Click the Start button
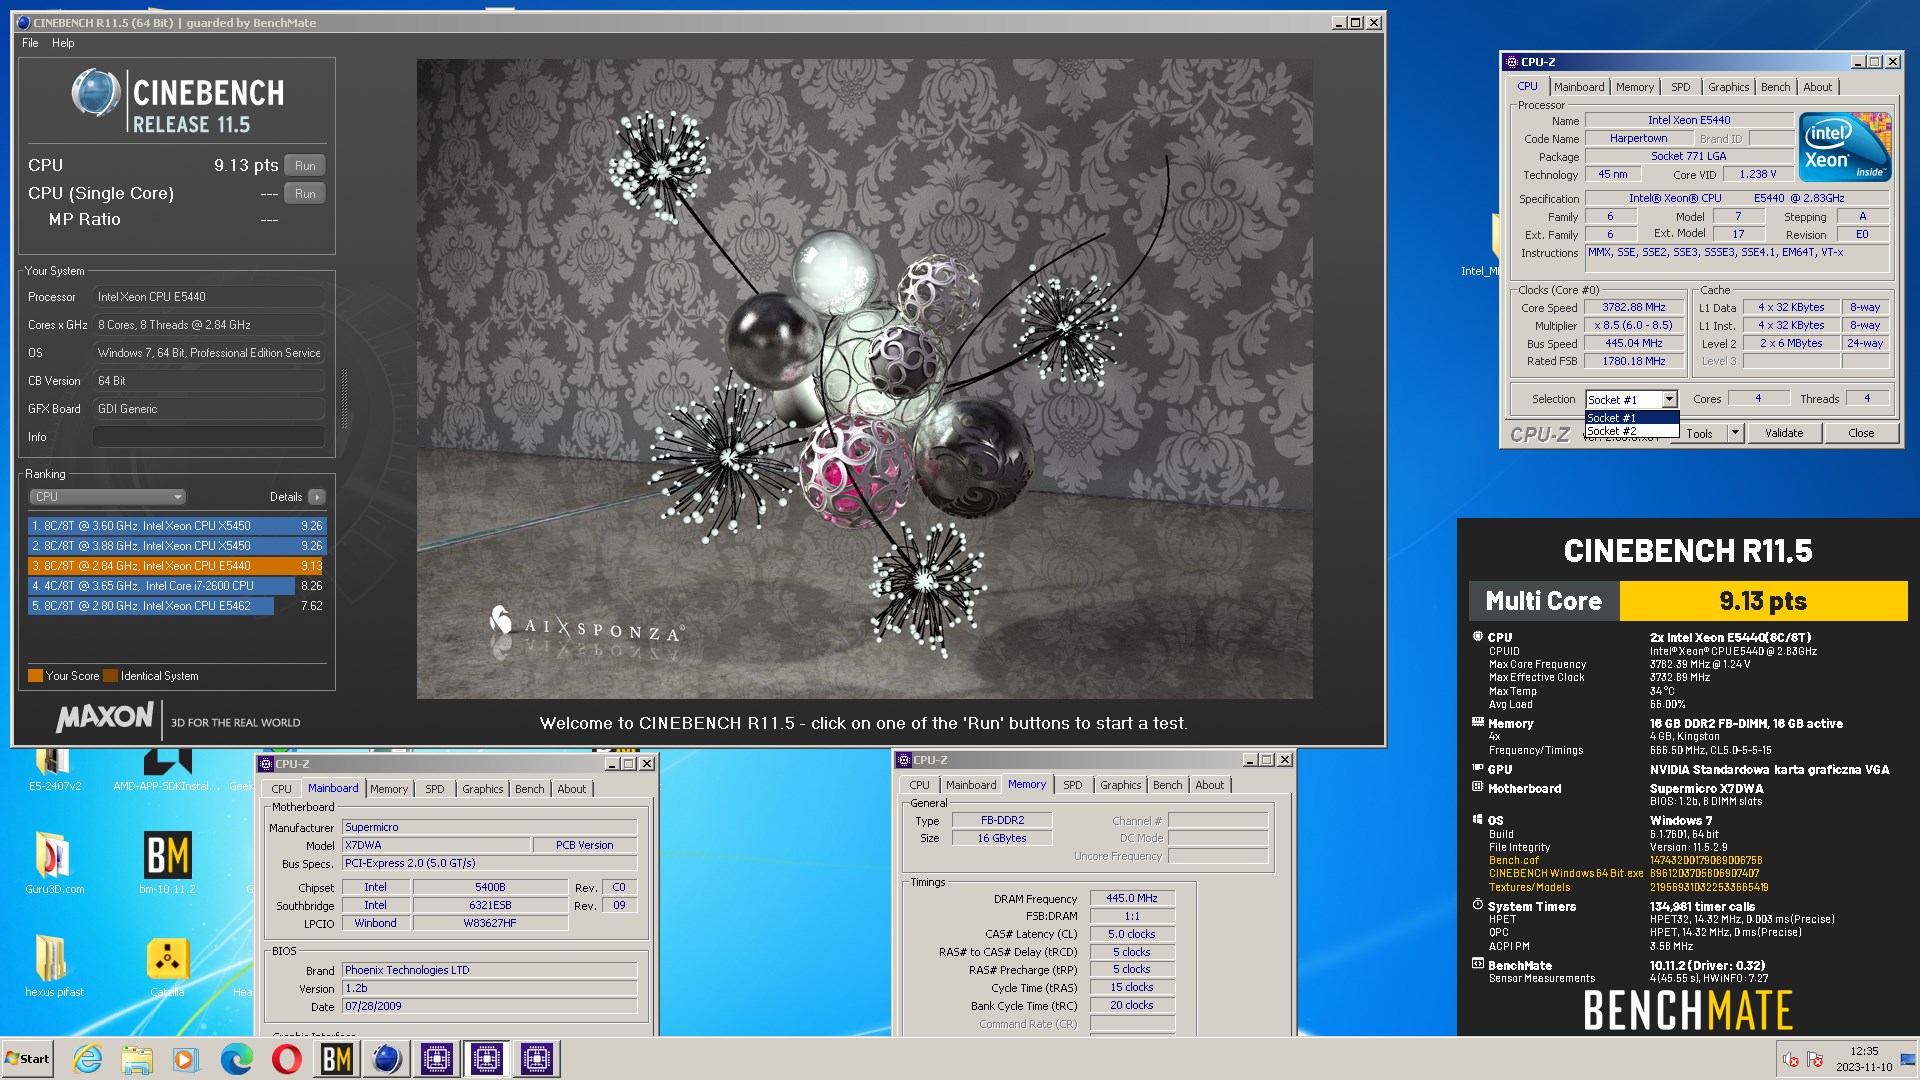The height and width of the screenshot is (1080, 1920). 27,1059
